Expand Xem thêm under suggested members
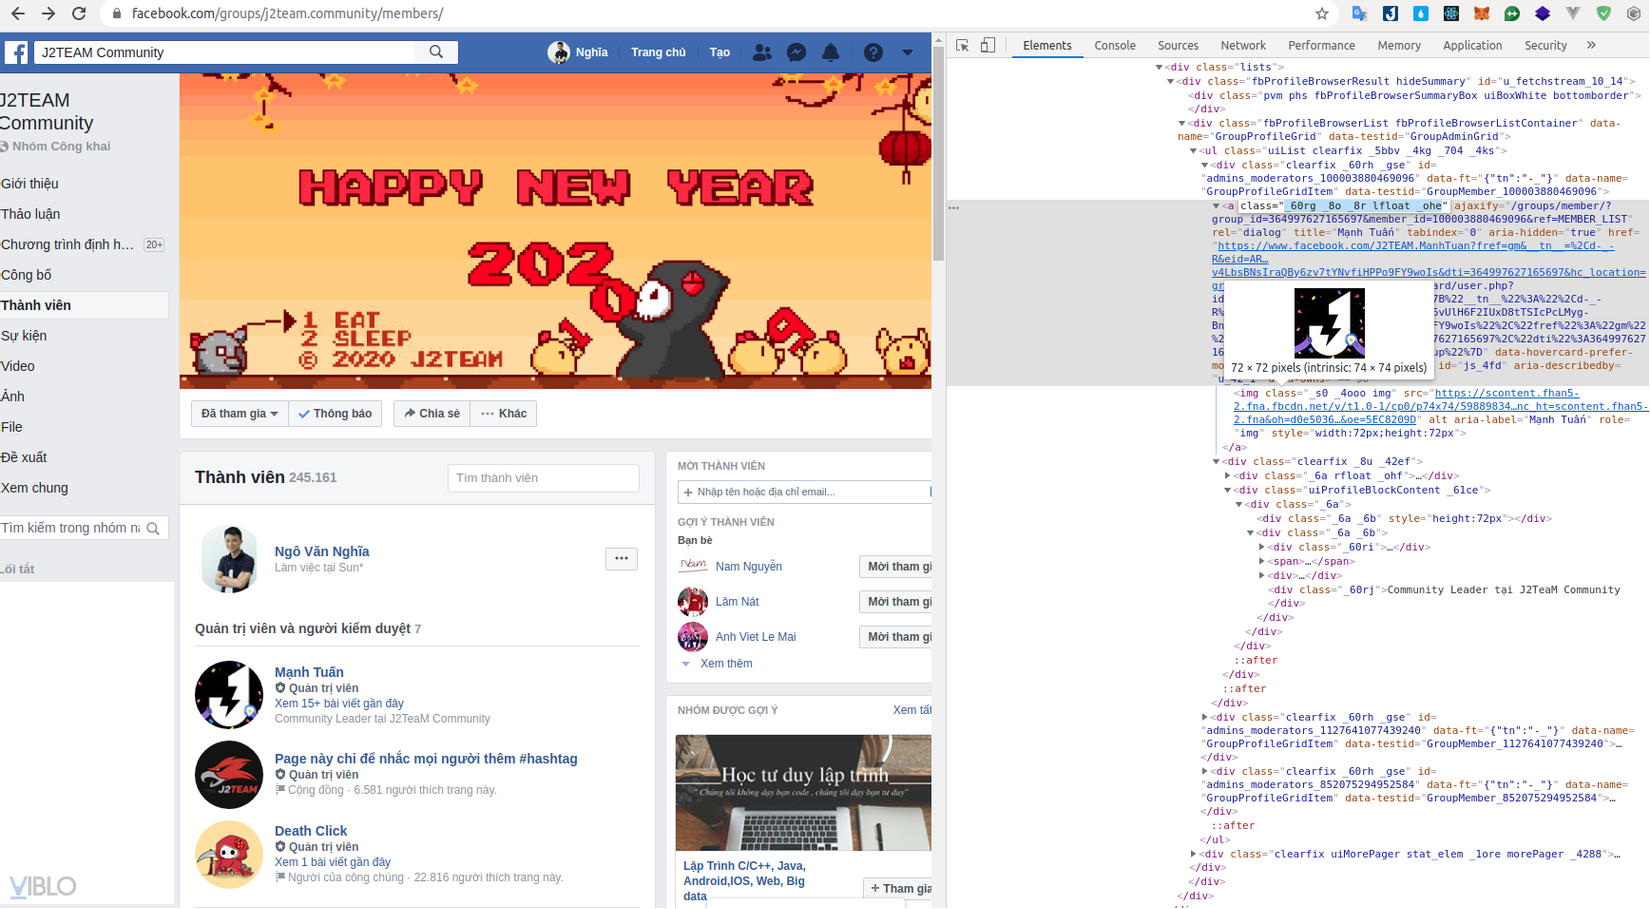The height and width of the screenshot is (909, 1650). click(726, 664)
